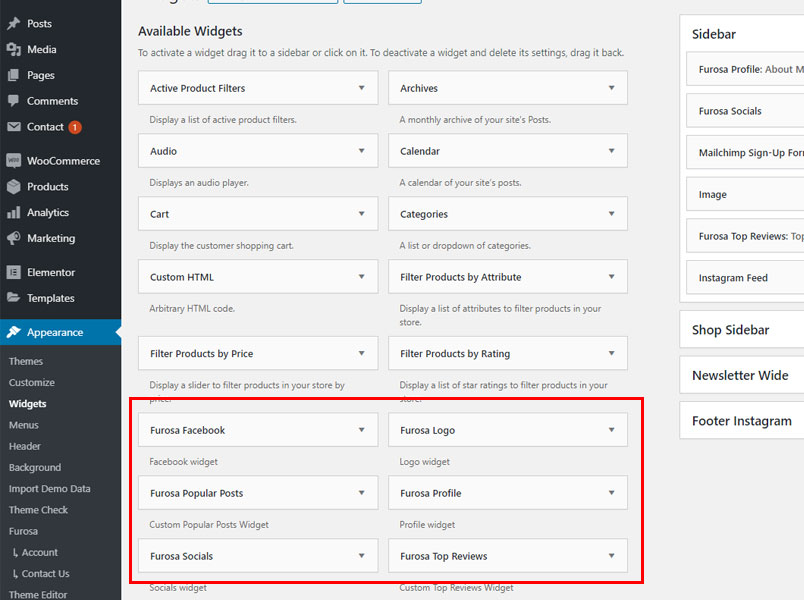Expand the Footer Instagram panel
The height and width of the screenshot is (600, 804).
coord(741,421)
